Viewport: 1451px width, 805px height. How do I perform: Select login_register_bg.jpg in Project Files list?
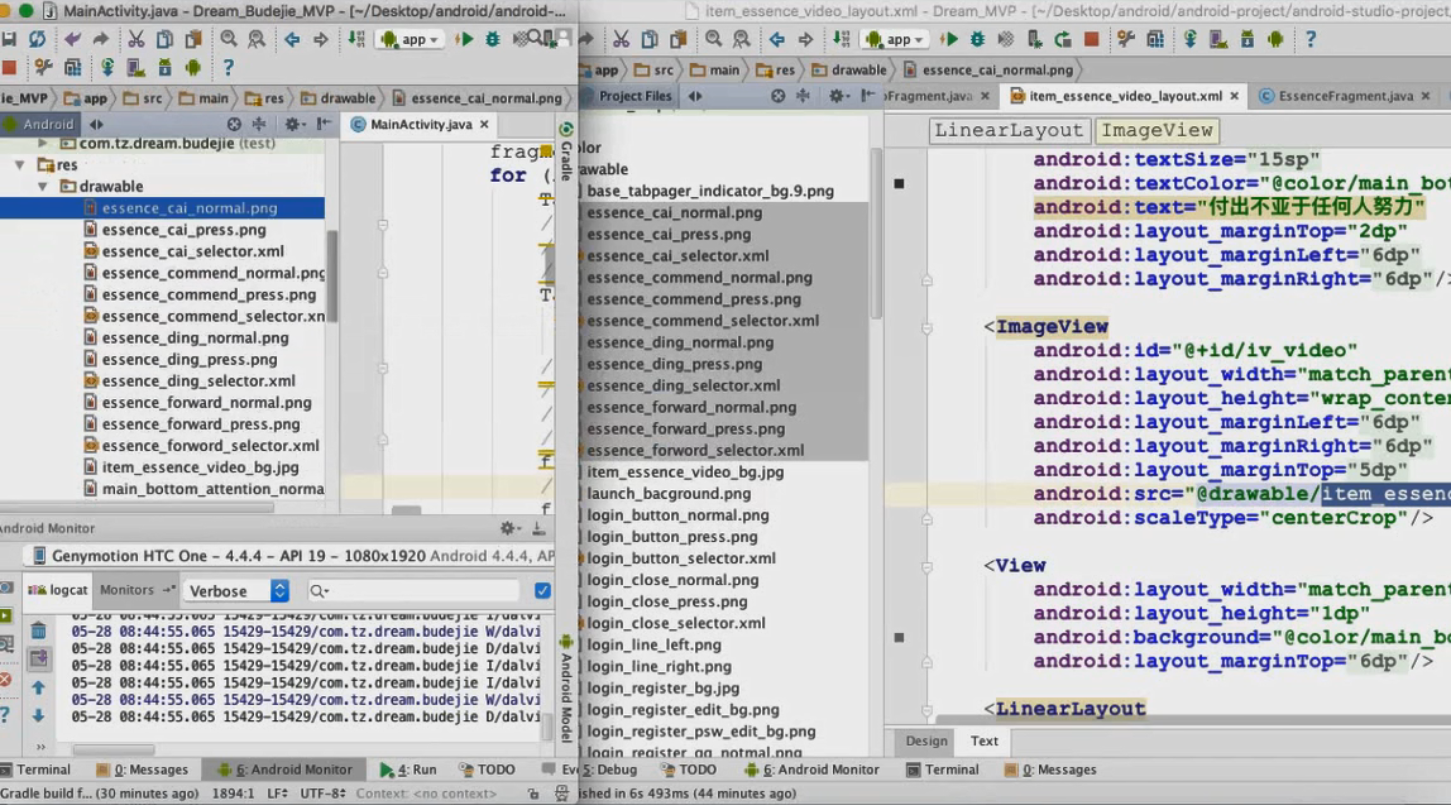tap(663, 688)
